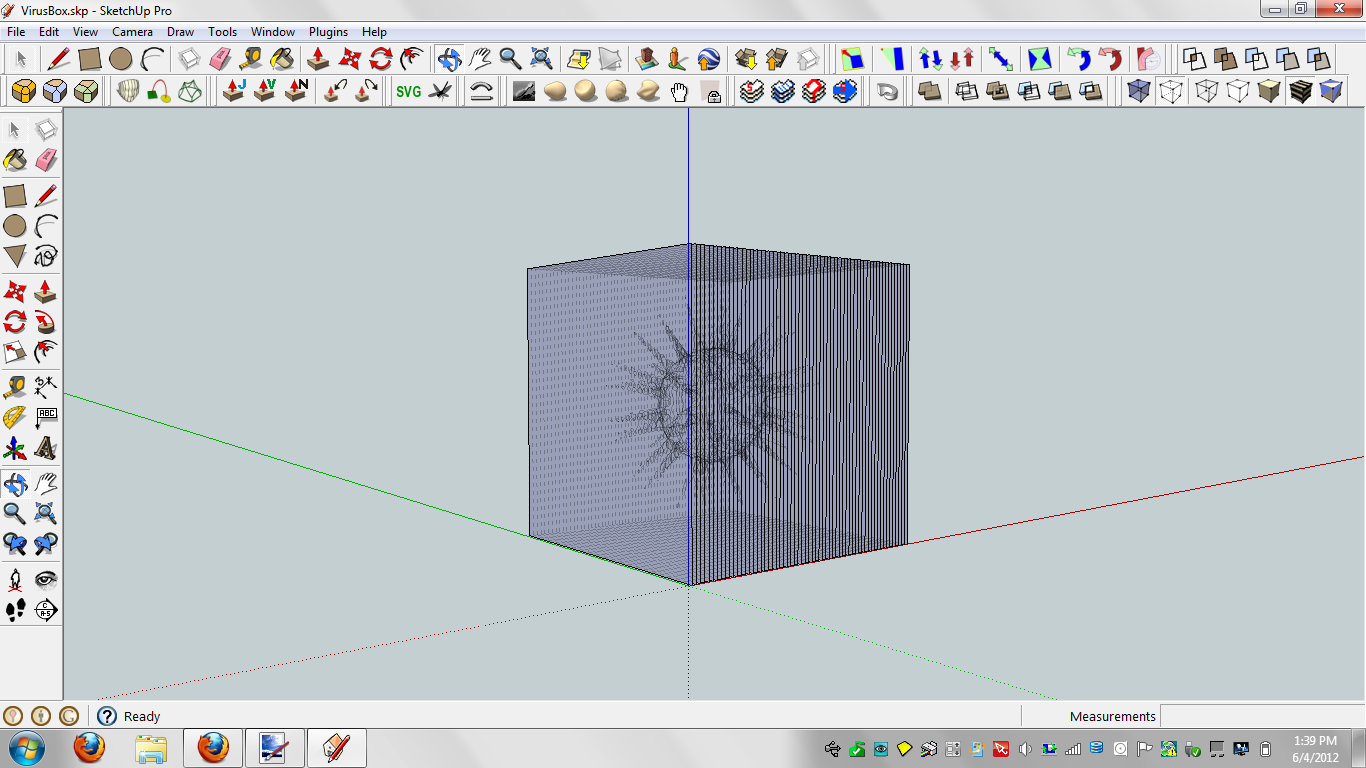The width and height of the screenshot is (1366, 768).
Task: Switch to Shaded face style
Action: [x=1269, y=92]
